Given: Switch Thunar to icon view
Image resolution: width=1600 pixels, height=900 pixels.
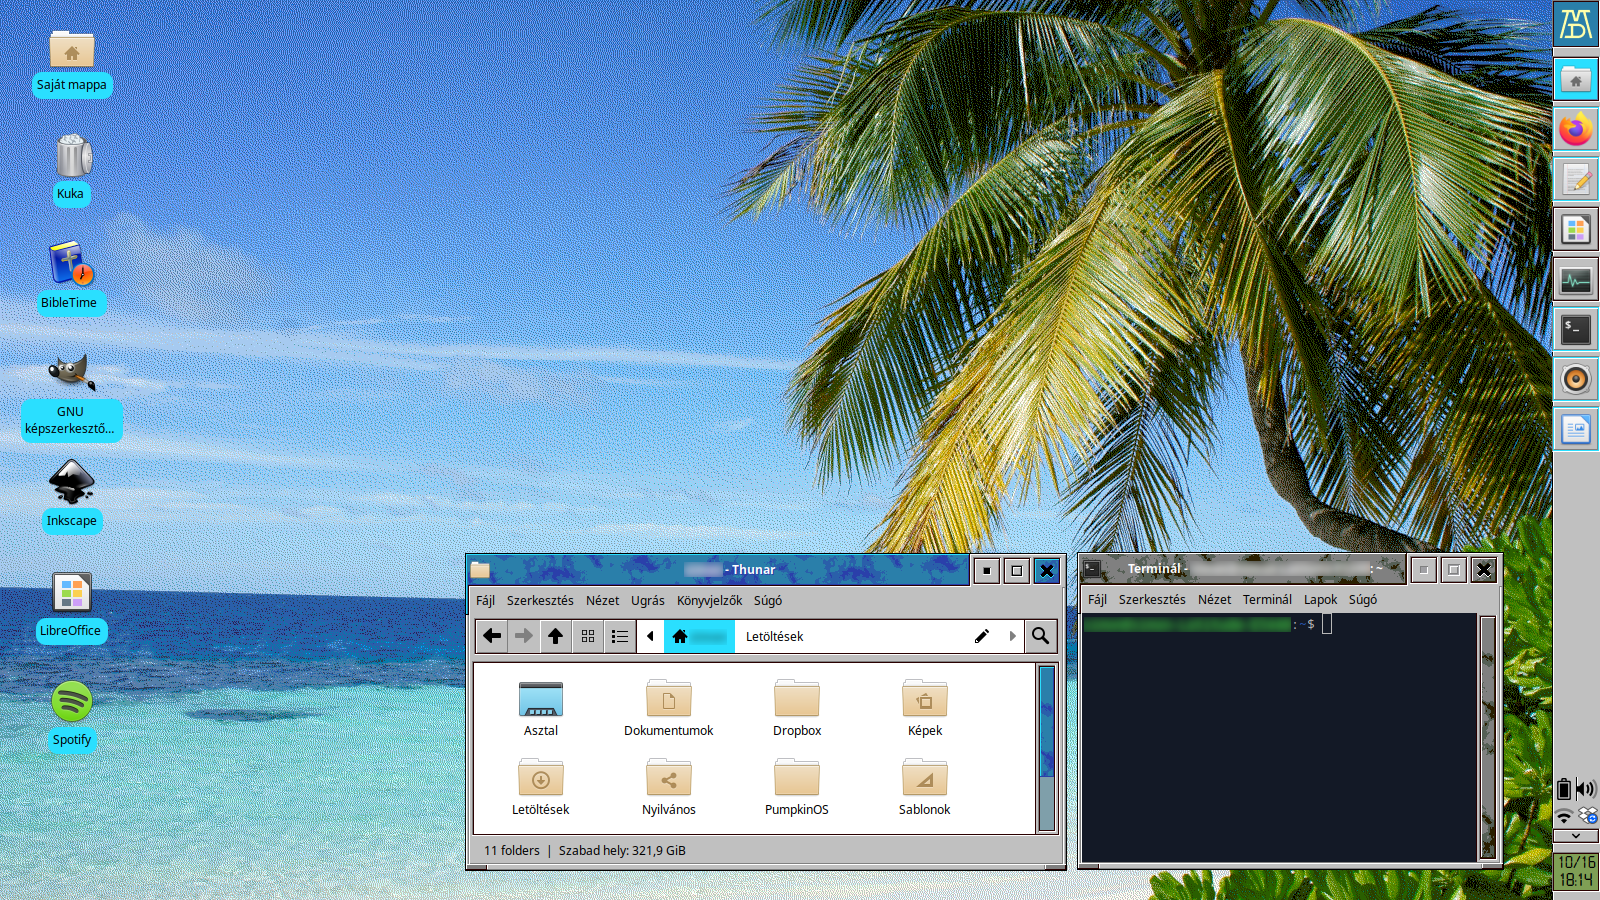Looking at the screenshot, I should point(588,636).
